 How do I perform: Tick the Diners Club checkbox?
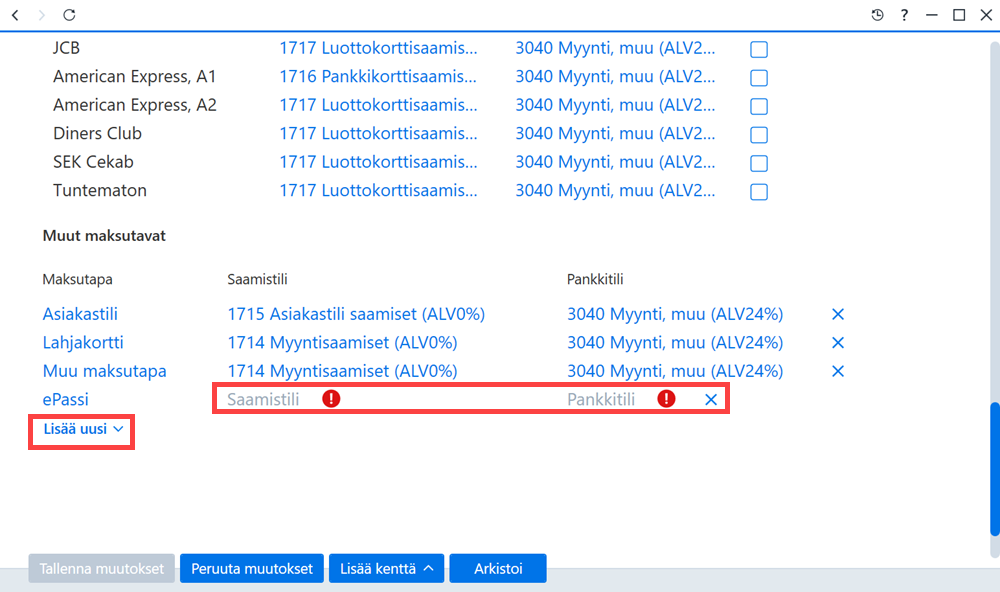(759, 135)
